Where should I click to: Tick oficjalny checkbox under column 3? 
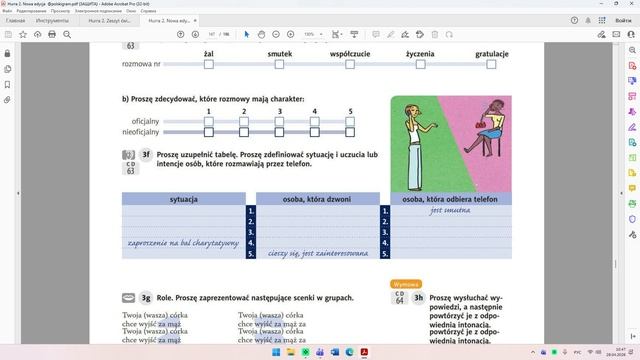pyautogui.click(x=279, y=121)
